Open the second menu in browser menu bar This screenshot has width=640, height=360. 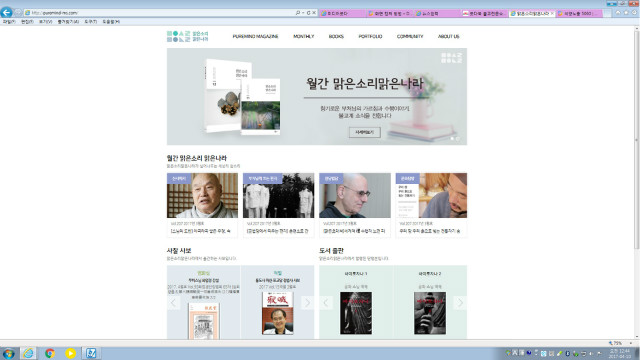[x=27, y=22]
